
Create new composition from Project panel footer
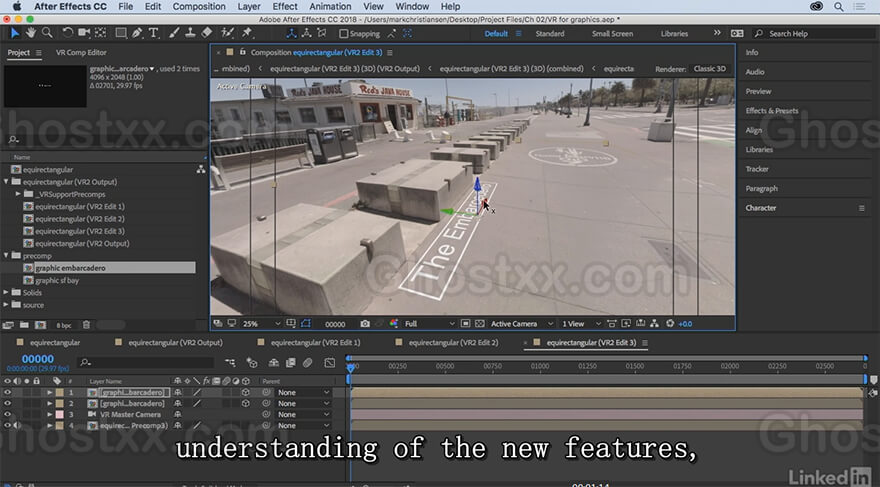(40, 325)
